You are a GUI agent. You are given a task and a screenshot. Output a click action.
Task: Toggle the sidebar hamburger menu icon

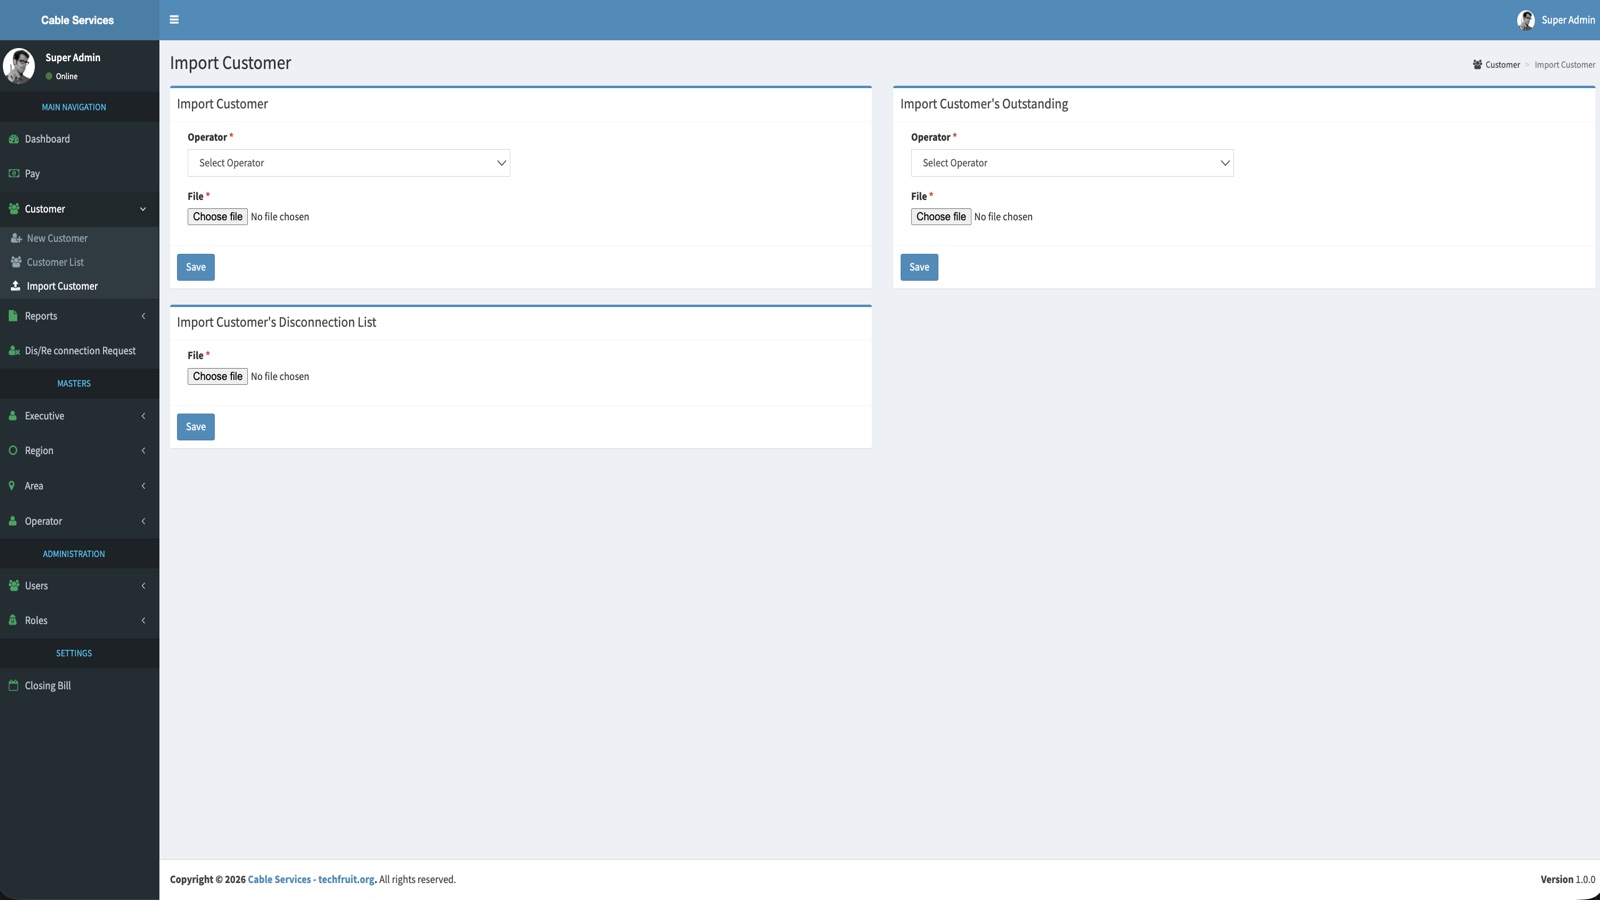click(x=174, y=20)
